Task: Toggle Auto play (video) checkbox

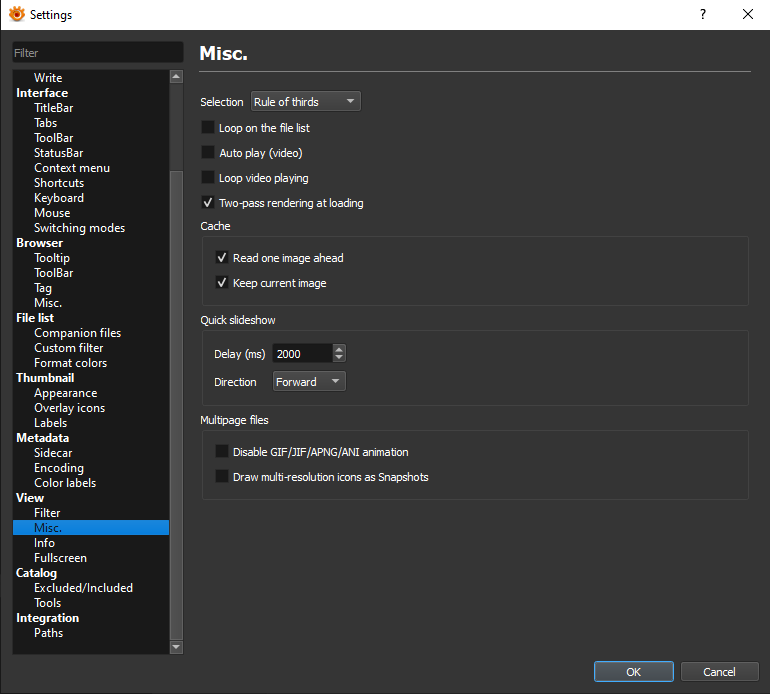Action: click(208, 153)
